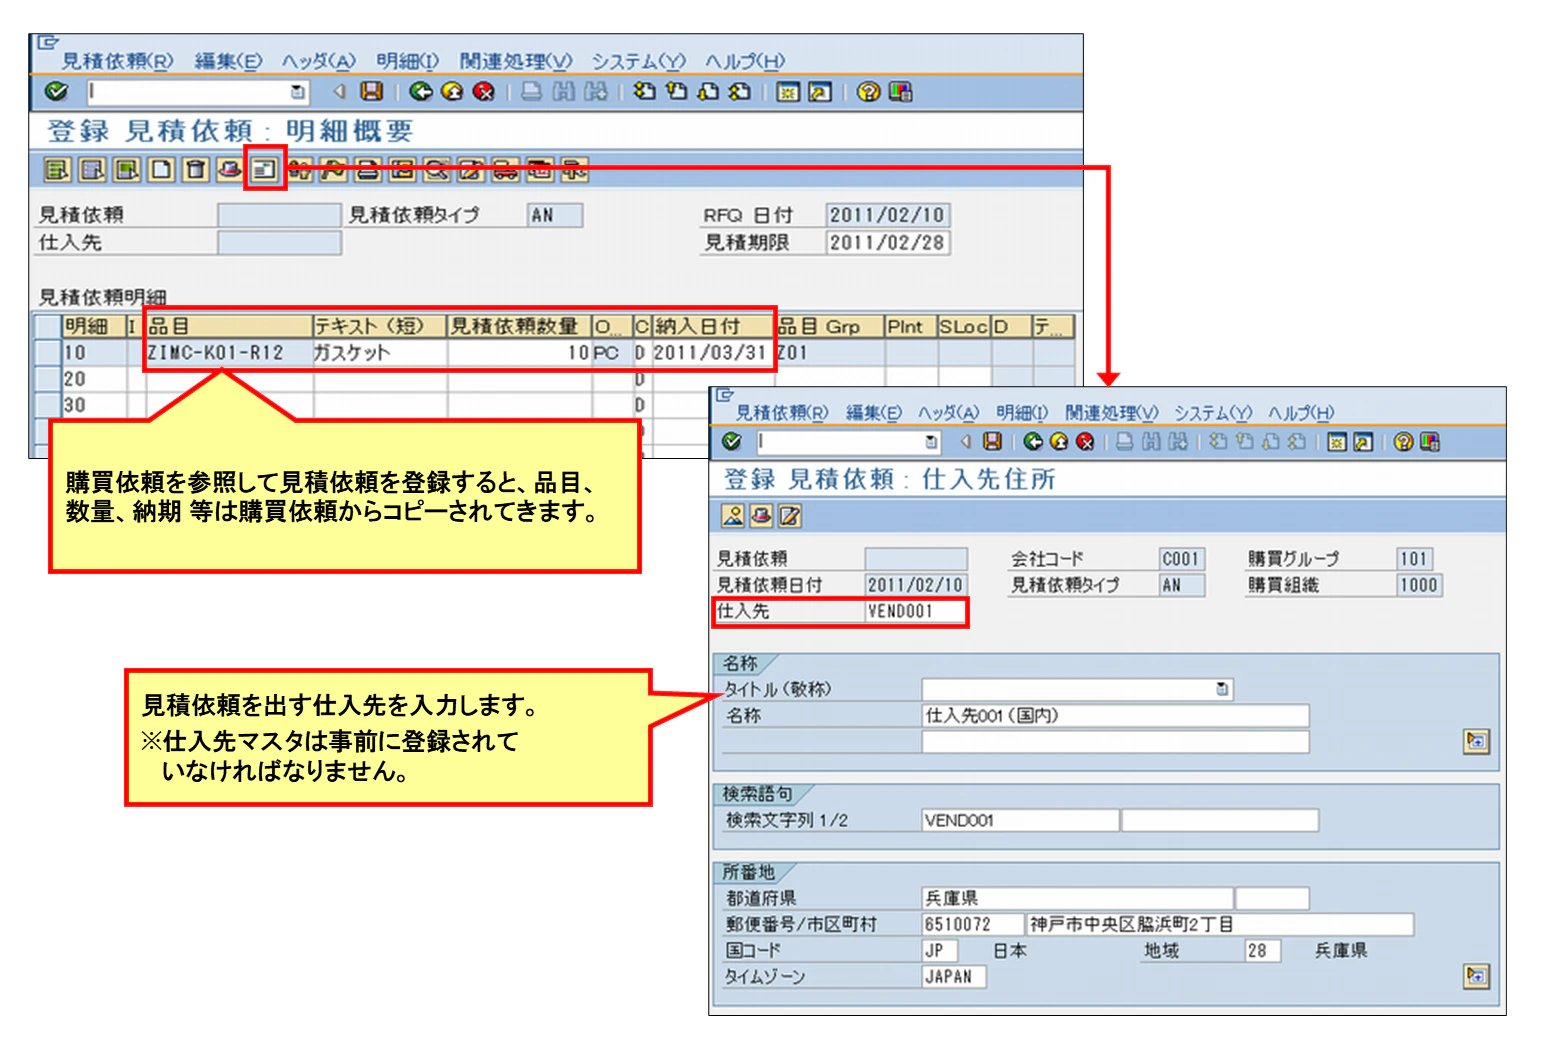The height and width of the screenshot is (1049, 1544).
Task: Click green Back arrow in item overview window
Action: 421,92
